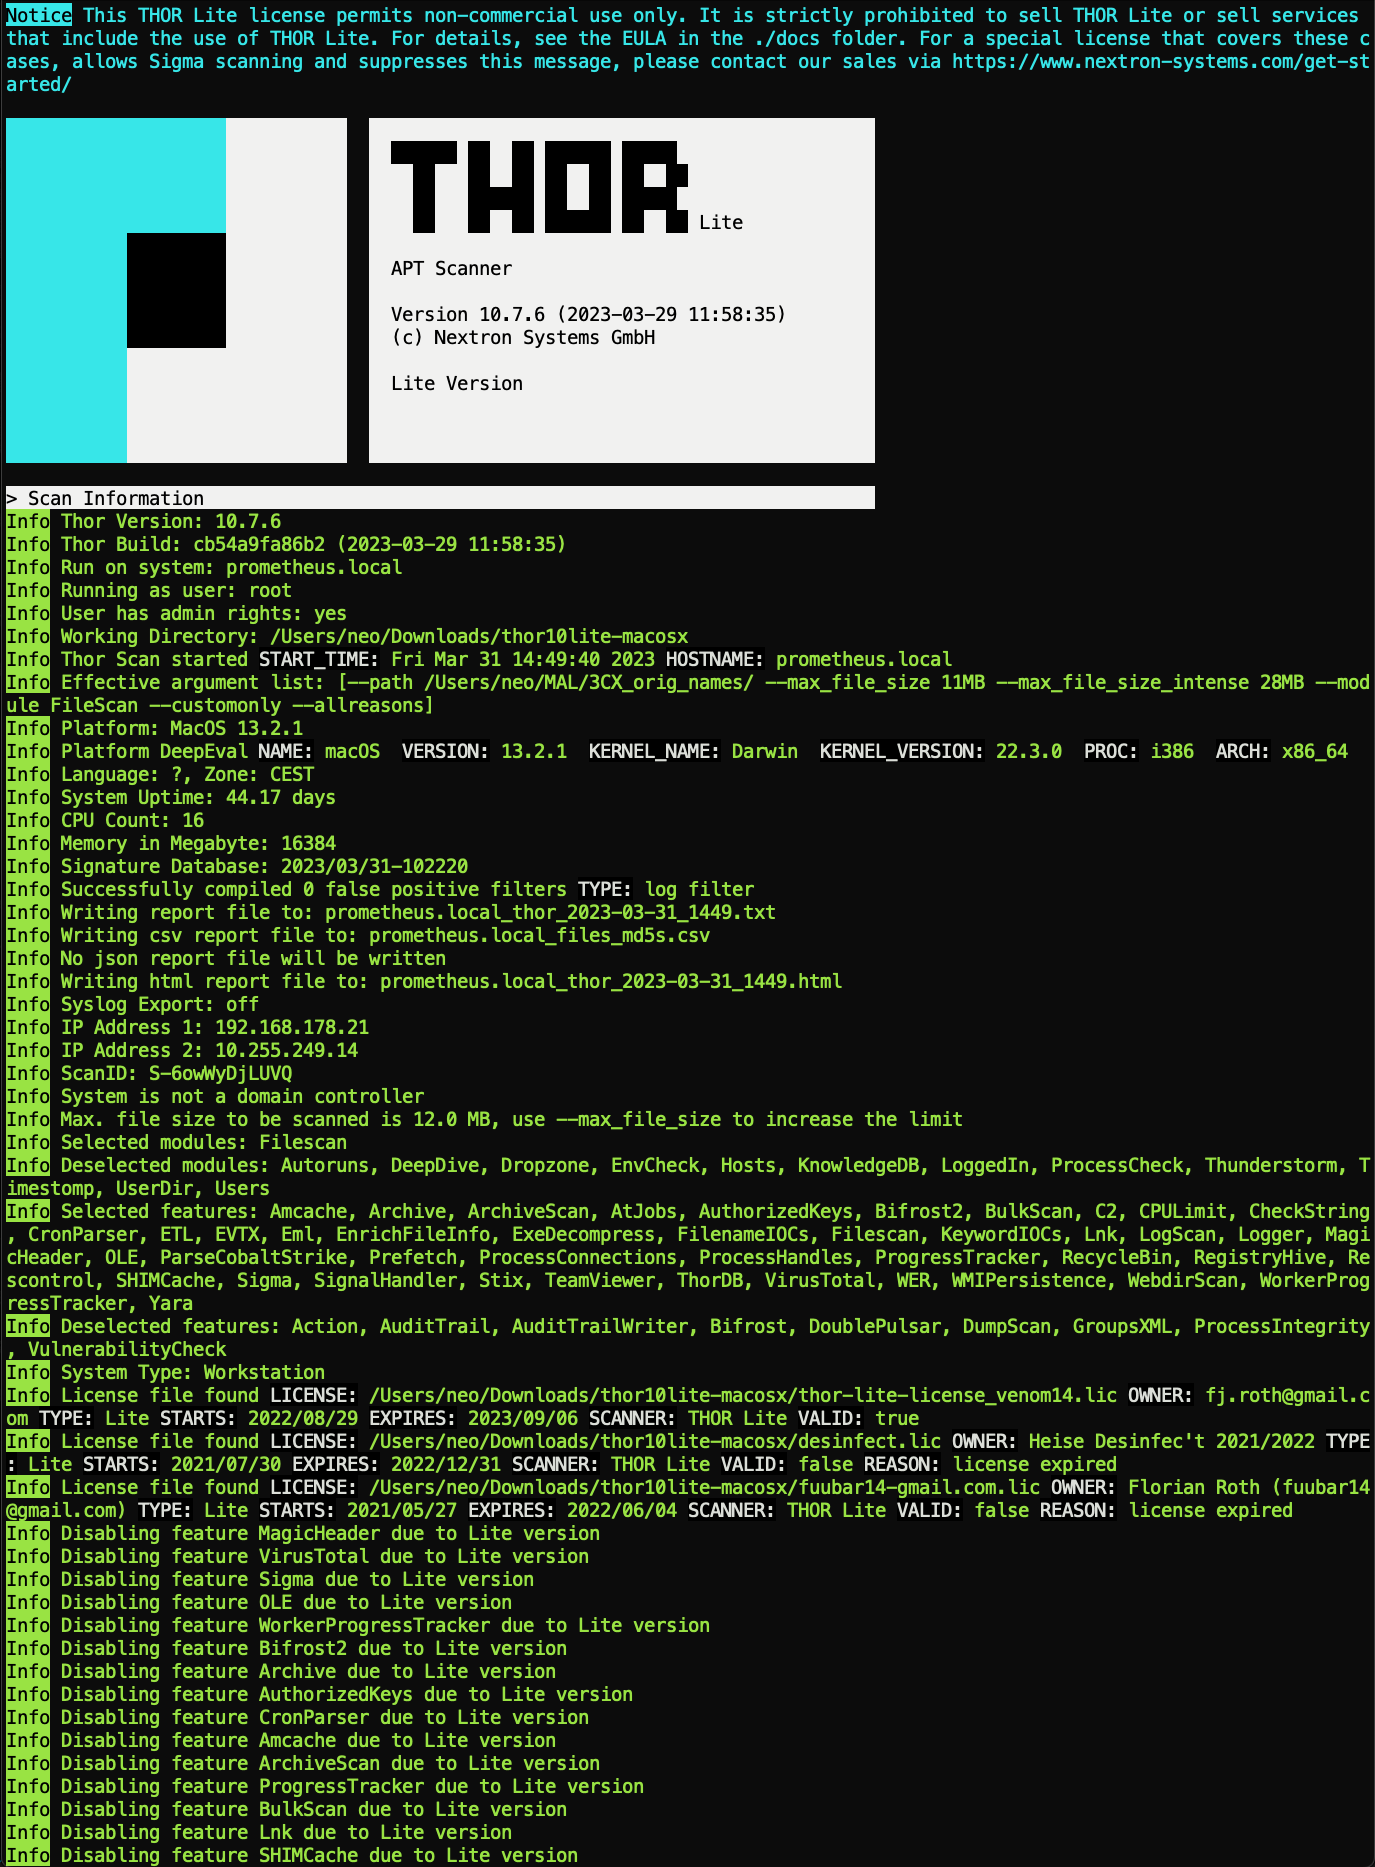Open the nextron-systems.com get-started URL
Viewport: 1375px width, 1867px height.
point(1160,62)
